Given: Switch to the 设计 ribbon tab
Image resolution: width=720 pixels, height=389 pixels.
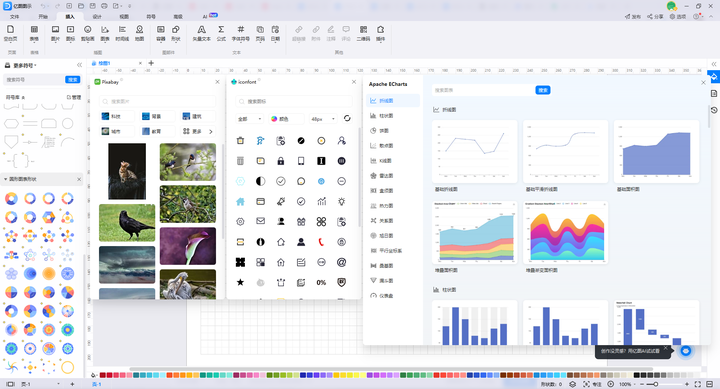Looking at the screenshot, I should [97, 17].
